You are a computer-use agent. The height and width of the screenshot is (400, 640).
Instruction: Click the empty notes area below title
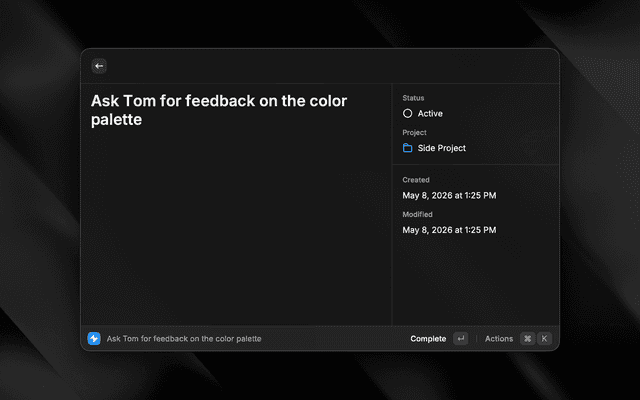(236, 229)
